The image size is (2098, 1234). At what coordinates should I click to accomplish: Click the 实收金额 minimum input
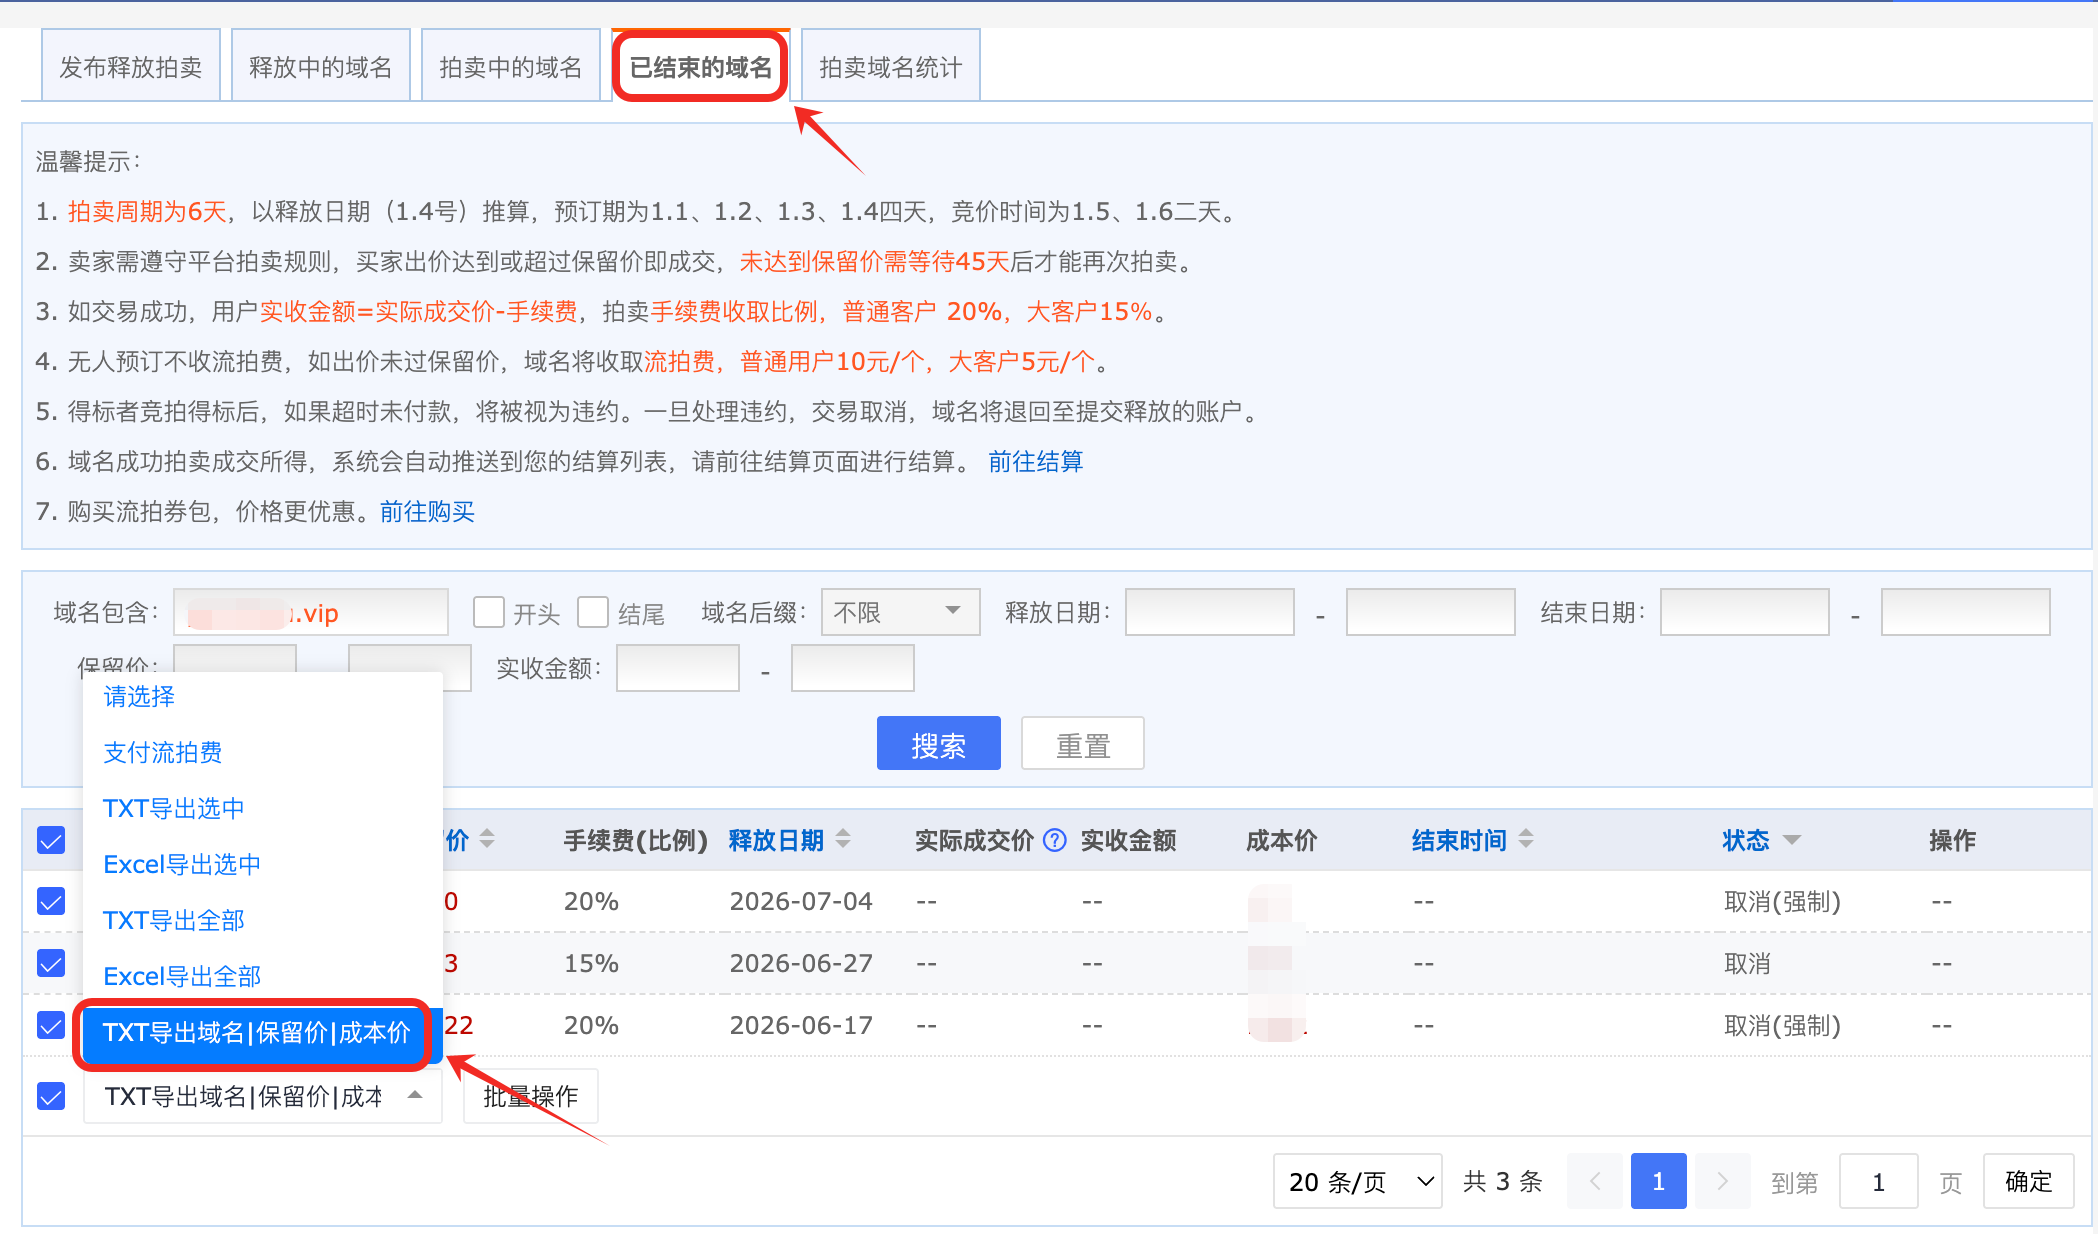[678, 668]
